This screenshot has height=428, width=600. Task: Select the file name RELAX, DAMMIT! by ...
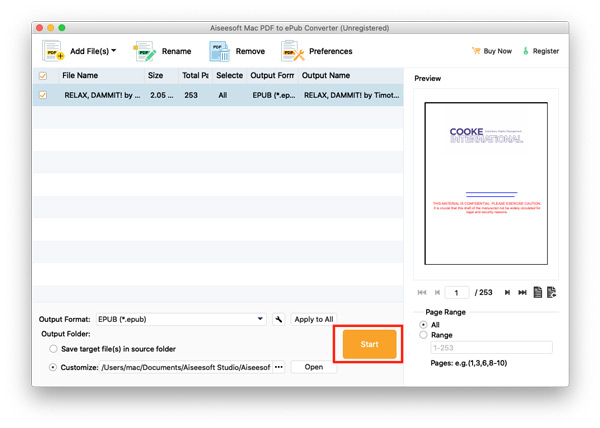(x=102, y=95)
